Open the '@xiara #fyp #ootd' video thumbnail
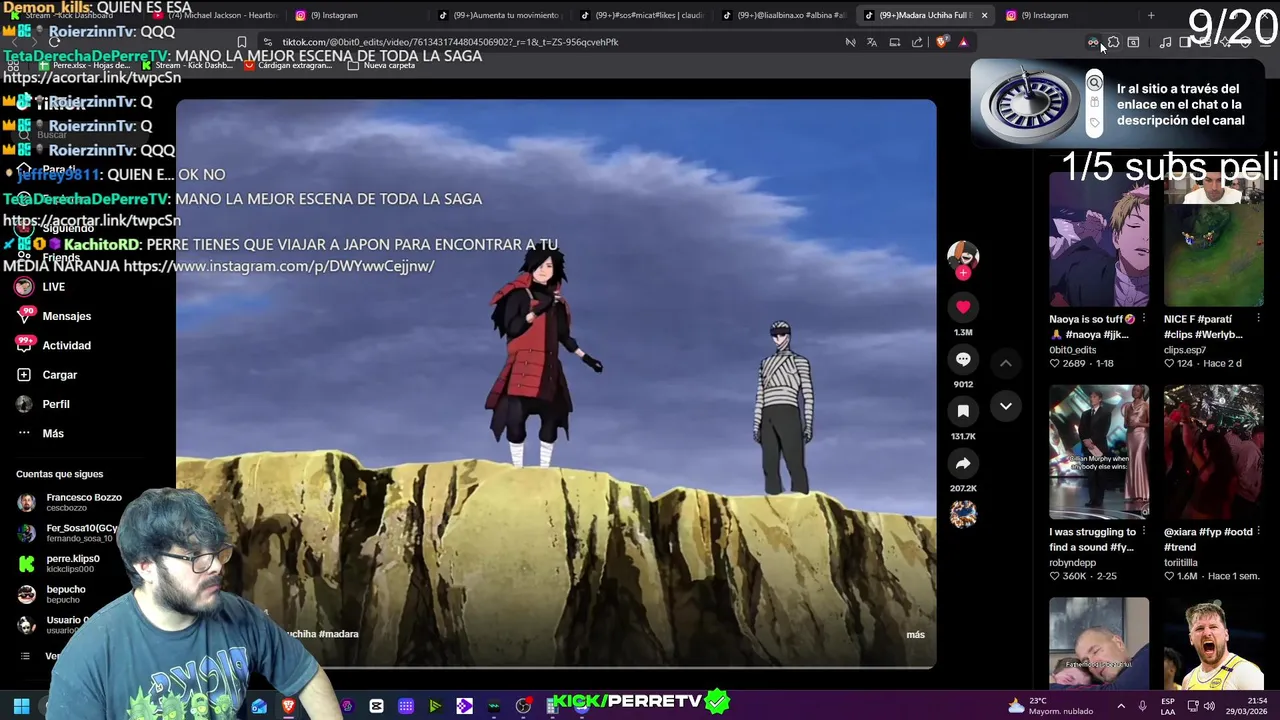This screenshot has width=1280, height=720. coord(1213,452)
